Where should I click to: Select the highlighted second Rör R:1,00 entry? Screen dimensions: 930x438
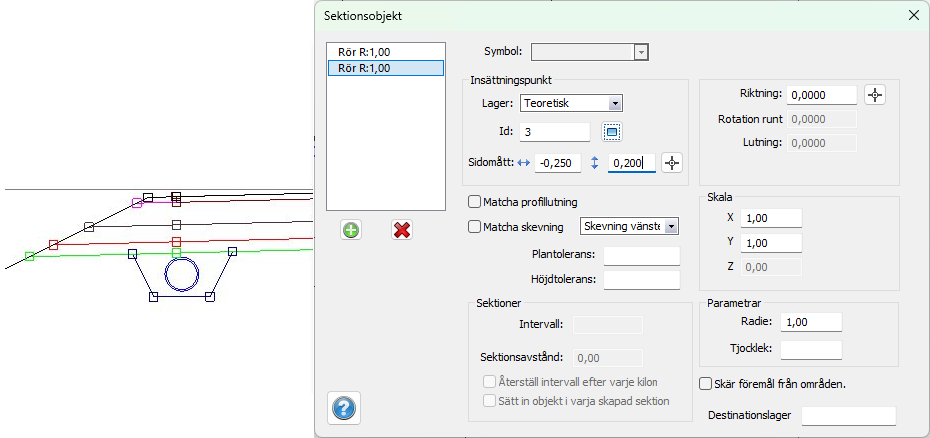pos(385,68)
